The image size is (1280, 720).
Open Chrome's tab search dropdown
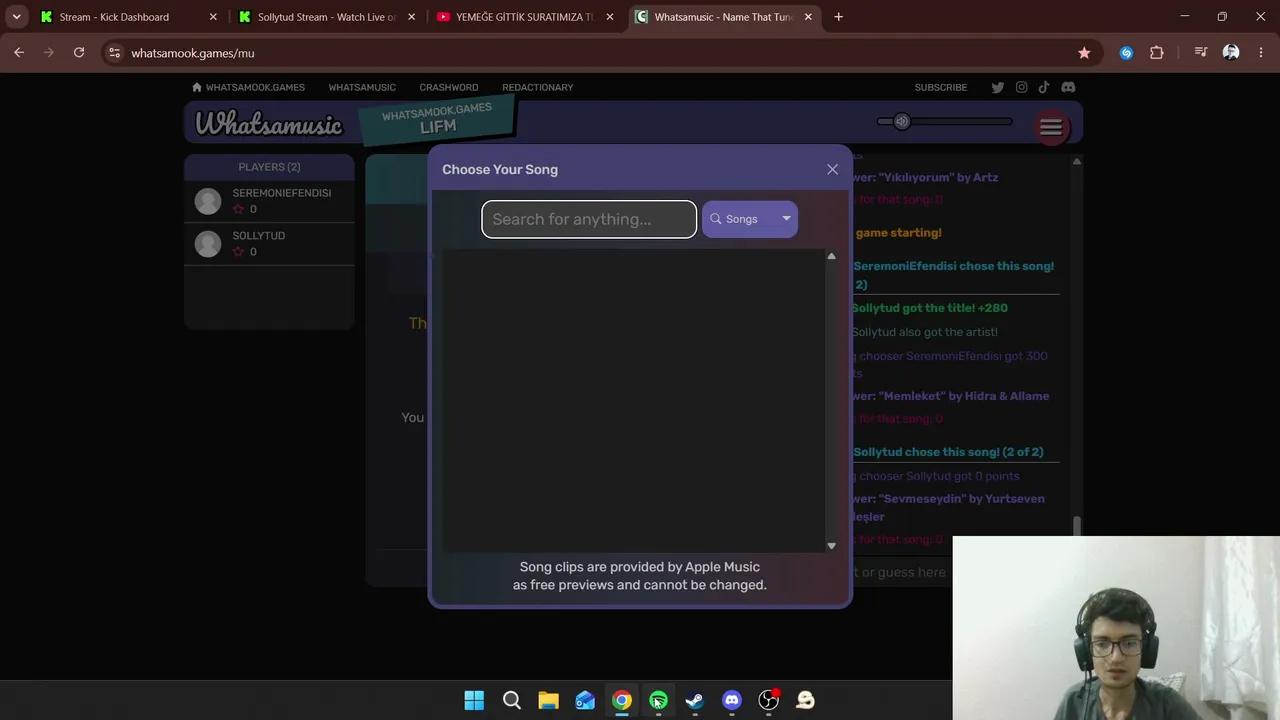17,17
